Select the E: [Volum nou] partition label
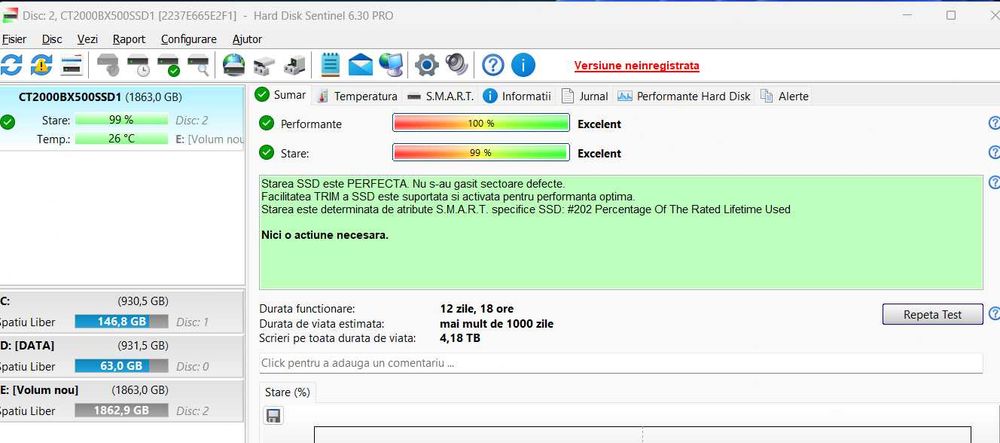 (x=39, y=389)
